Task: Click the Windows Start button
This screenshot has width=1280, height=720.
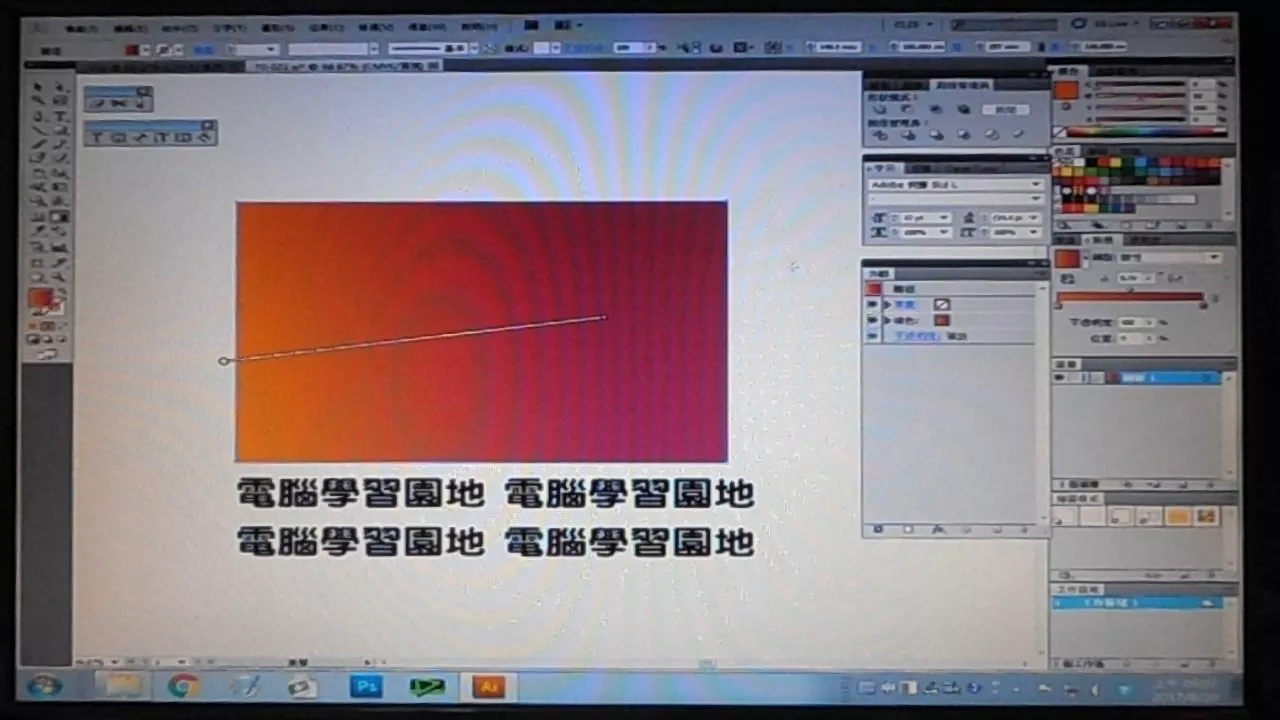Action: coord(44,686)
